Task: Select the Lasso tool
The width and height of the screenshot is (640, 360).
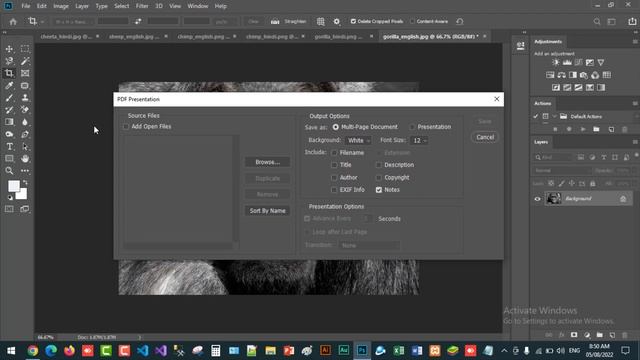Action: [x=9, y=61]
